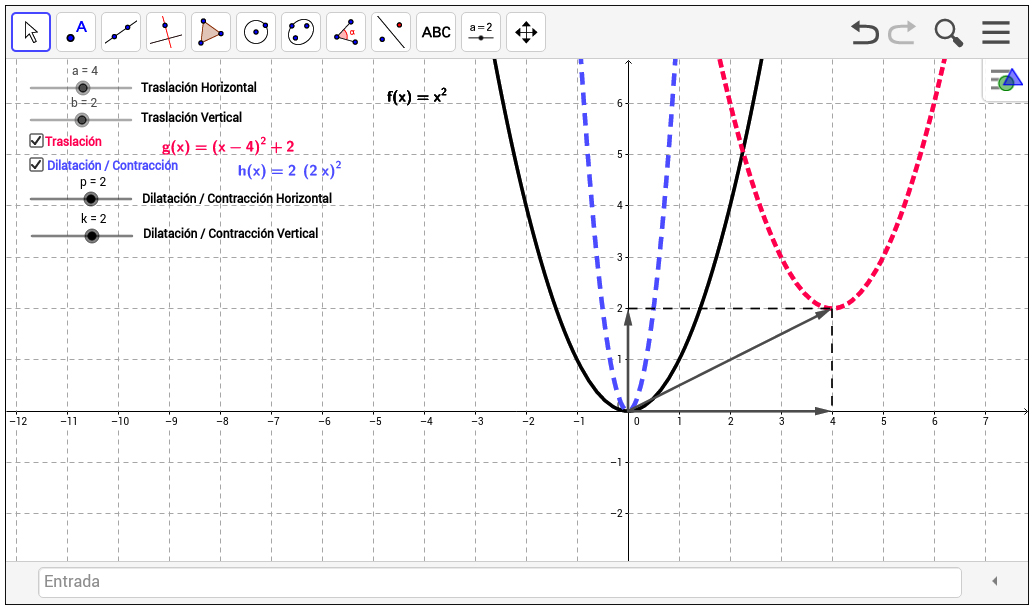Image resolution: width=1033 pixels, height=609 pixels.
Task: Choose the Ellipse tool
Action: (x=301, y=32)
